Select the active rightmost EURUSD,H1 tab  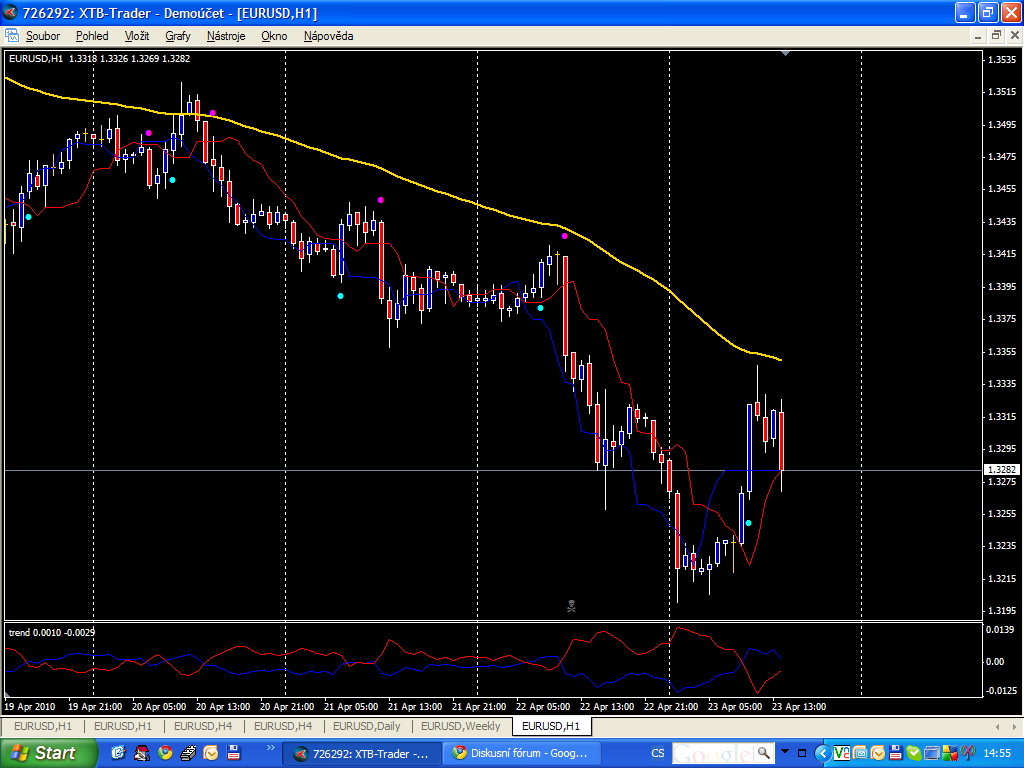551,726
